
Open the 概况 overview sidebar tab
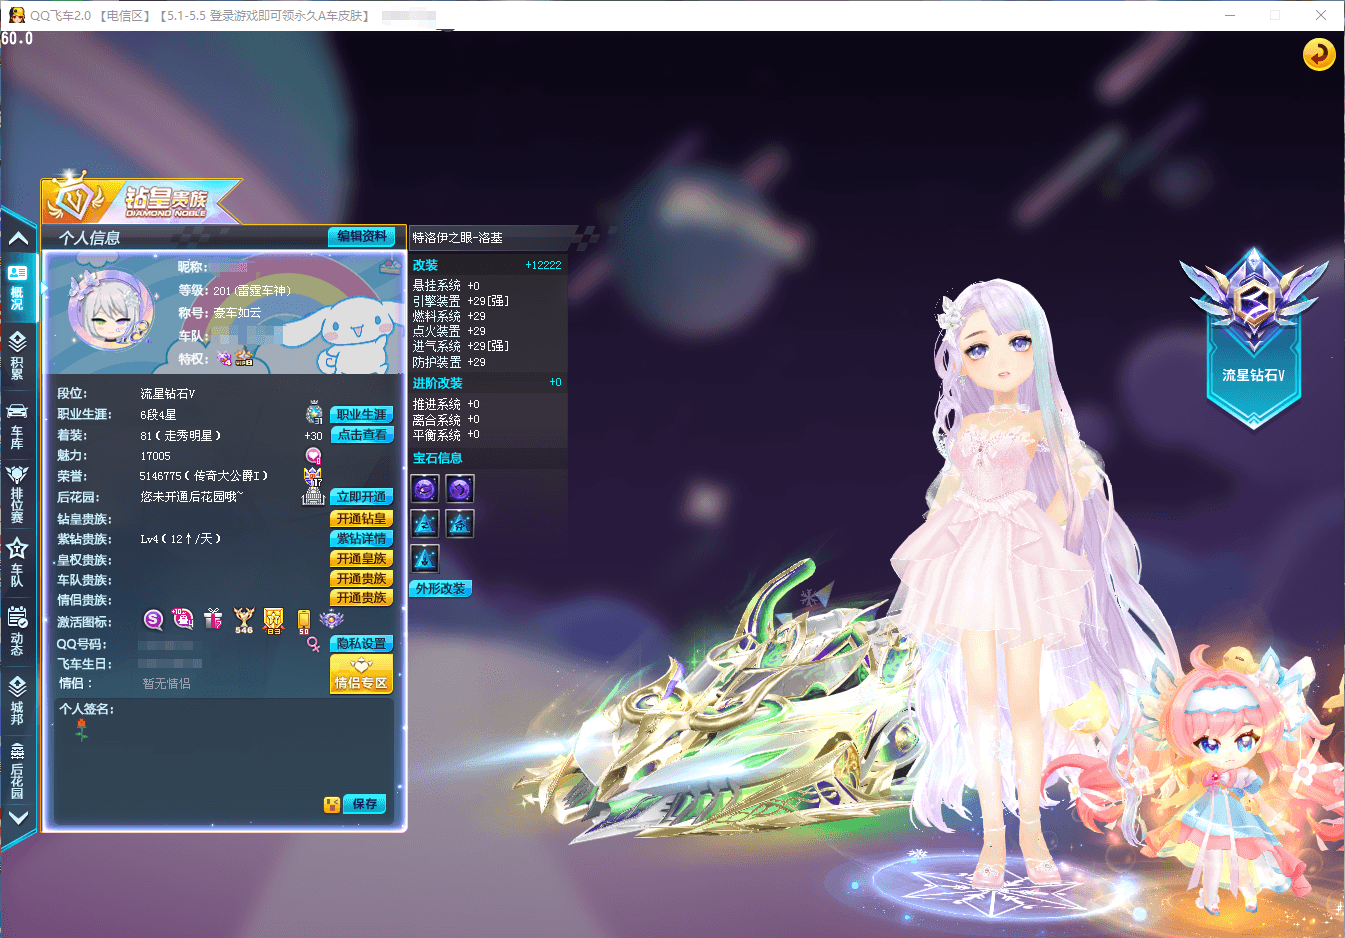pos(18,287)
